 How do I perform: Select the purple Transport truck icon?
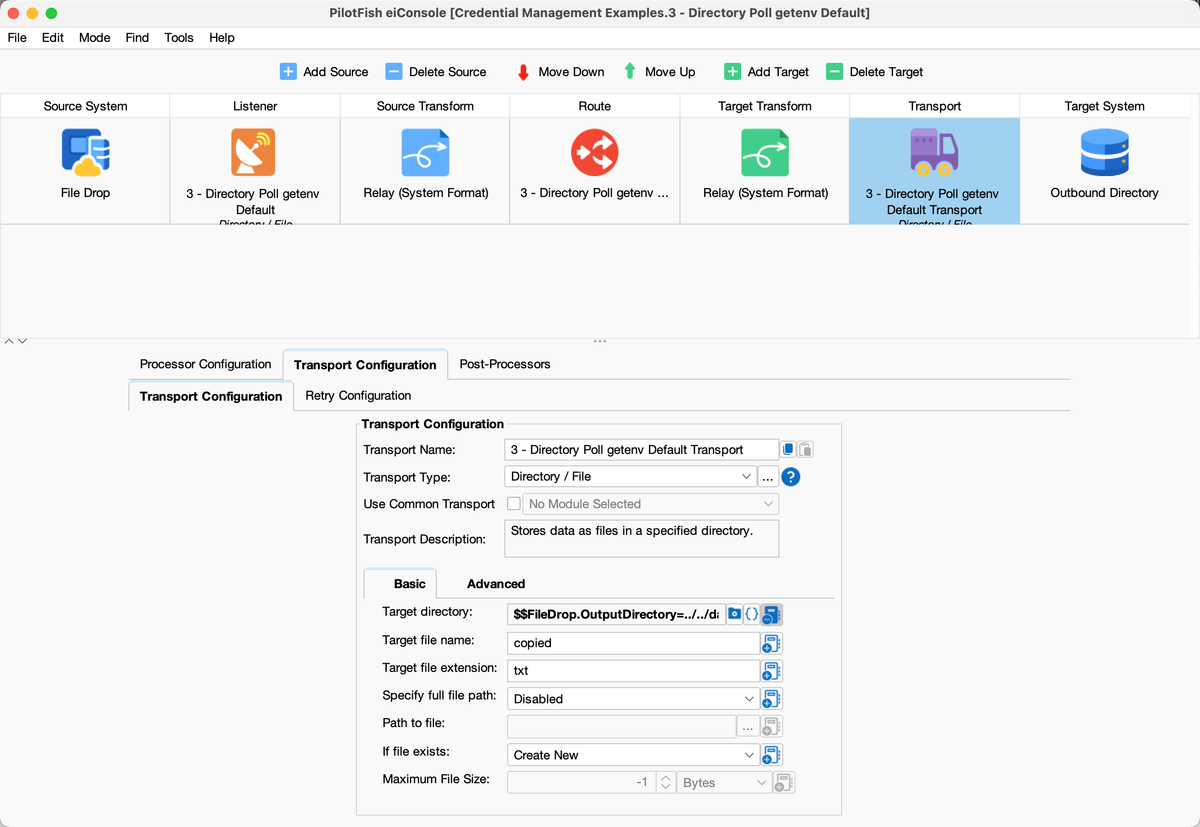coord(934,150)
